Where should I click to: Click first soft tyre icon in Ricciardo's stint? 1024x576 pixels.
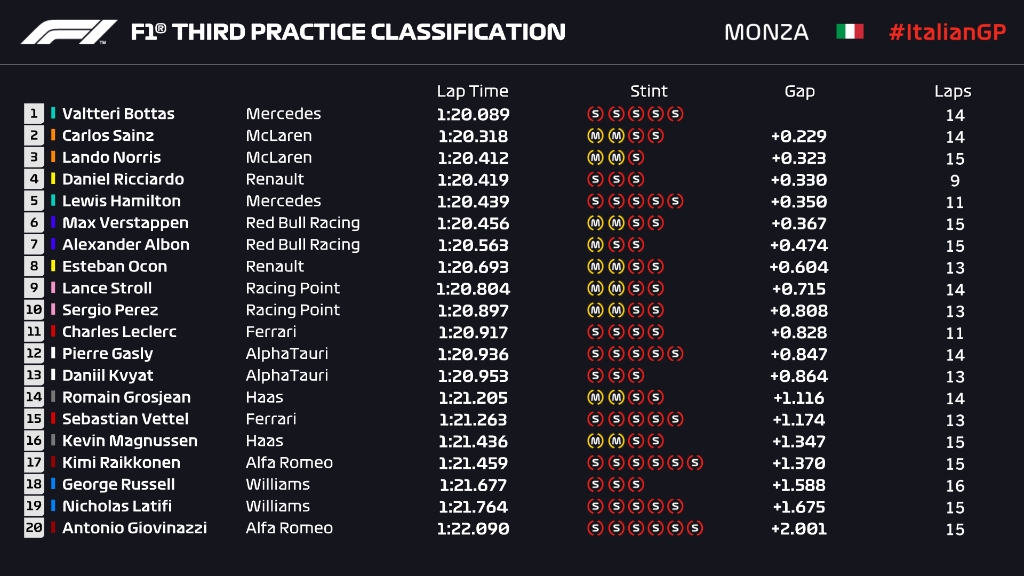point(595,180)
